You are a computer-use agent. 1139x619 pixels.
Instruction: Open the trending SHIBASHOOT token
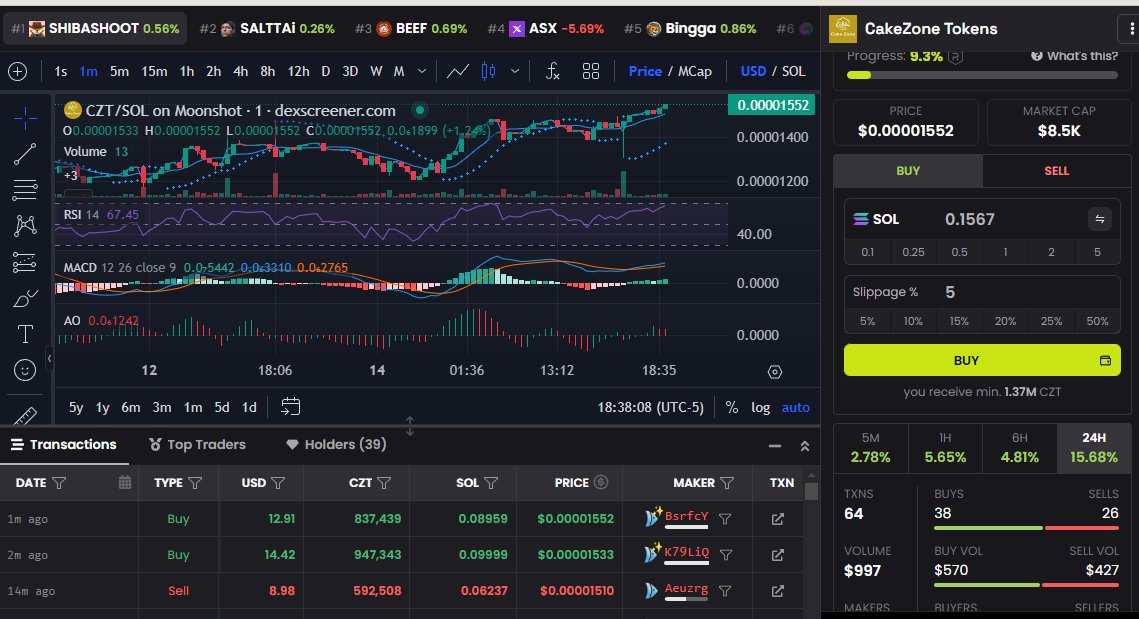(x=94, y=29)
